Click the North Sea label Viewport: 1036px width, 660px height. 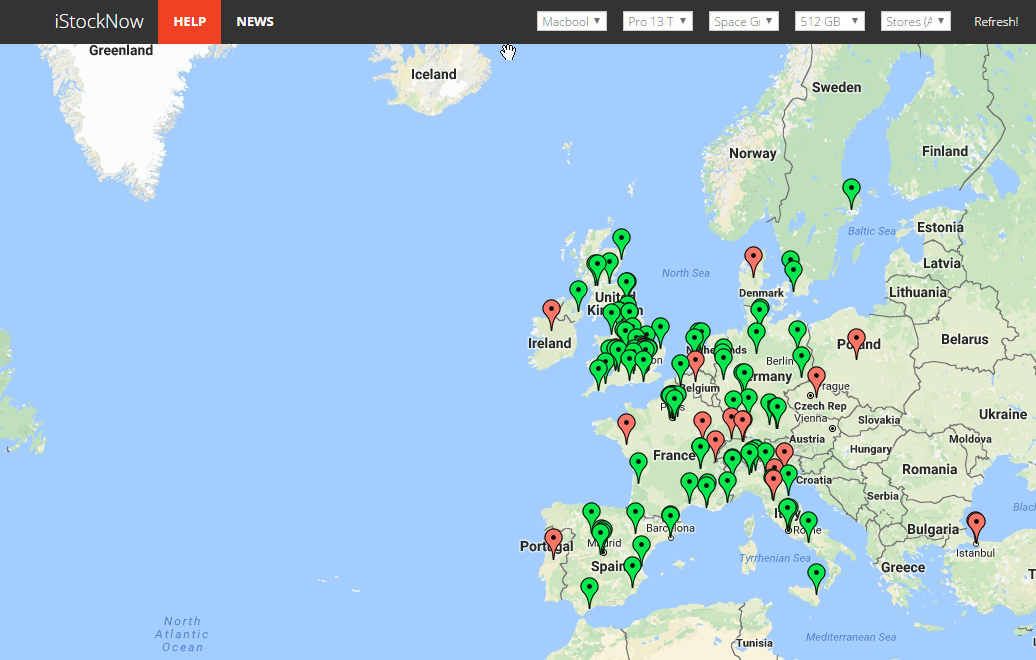tap(686, 273)
